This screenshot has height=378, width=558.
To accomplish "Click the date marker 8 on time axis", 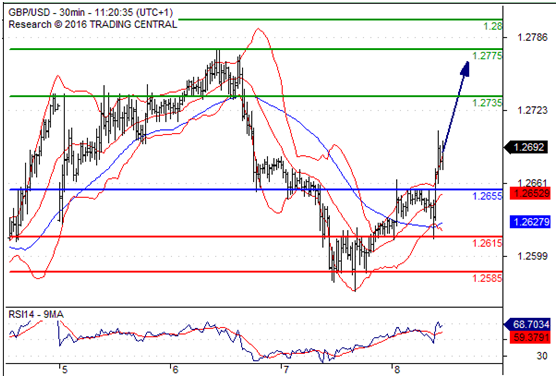I will (396, 369).
